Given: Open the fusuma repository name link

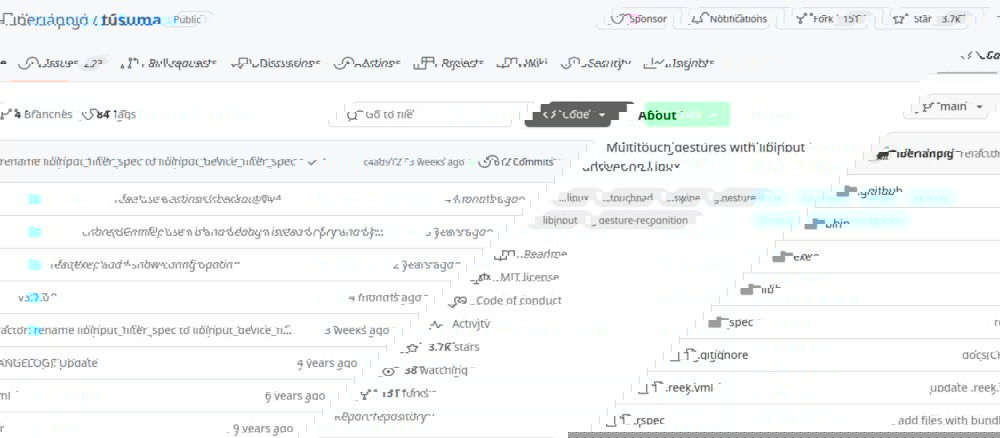Looking at the screenshot, I should pos(131,20).
